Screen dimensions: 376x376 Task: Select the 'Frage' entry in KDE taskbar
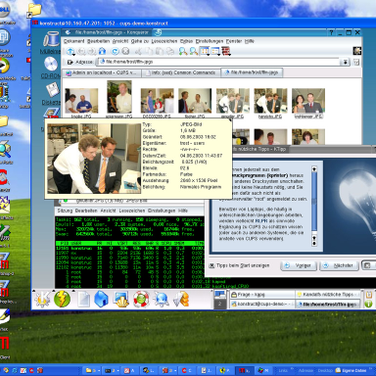262,295
